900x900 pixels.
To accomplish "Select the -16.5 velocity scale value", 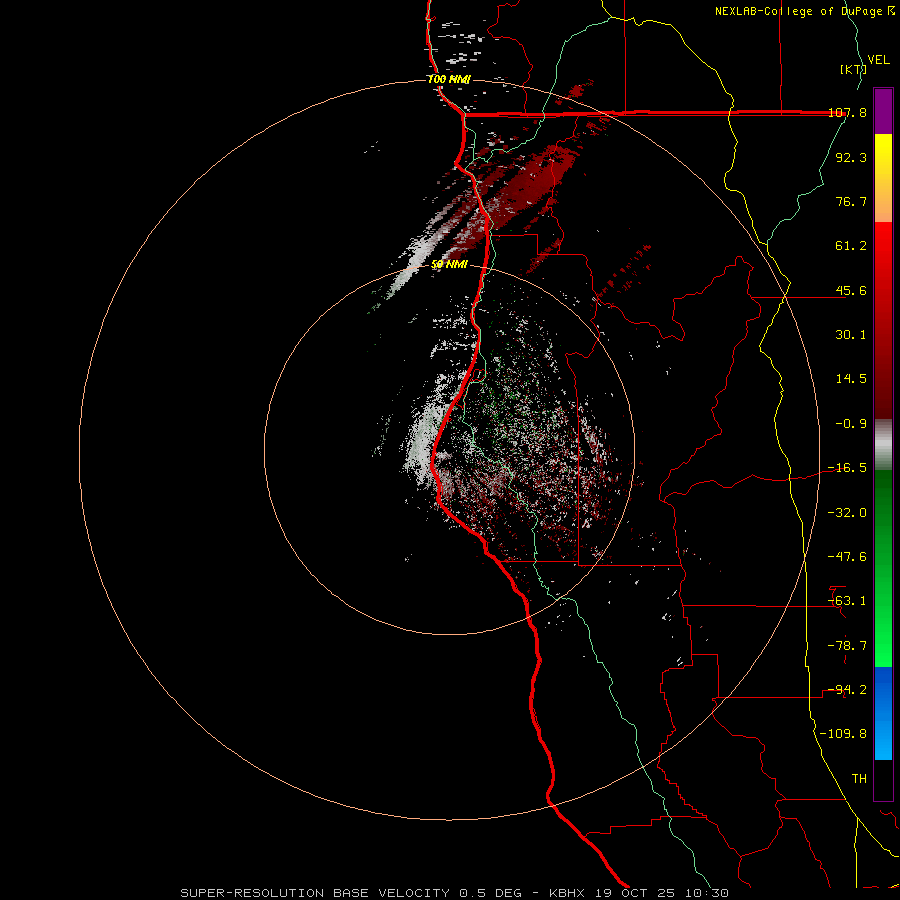I will (847, 468).
